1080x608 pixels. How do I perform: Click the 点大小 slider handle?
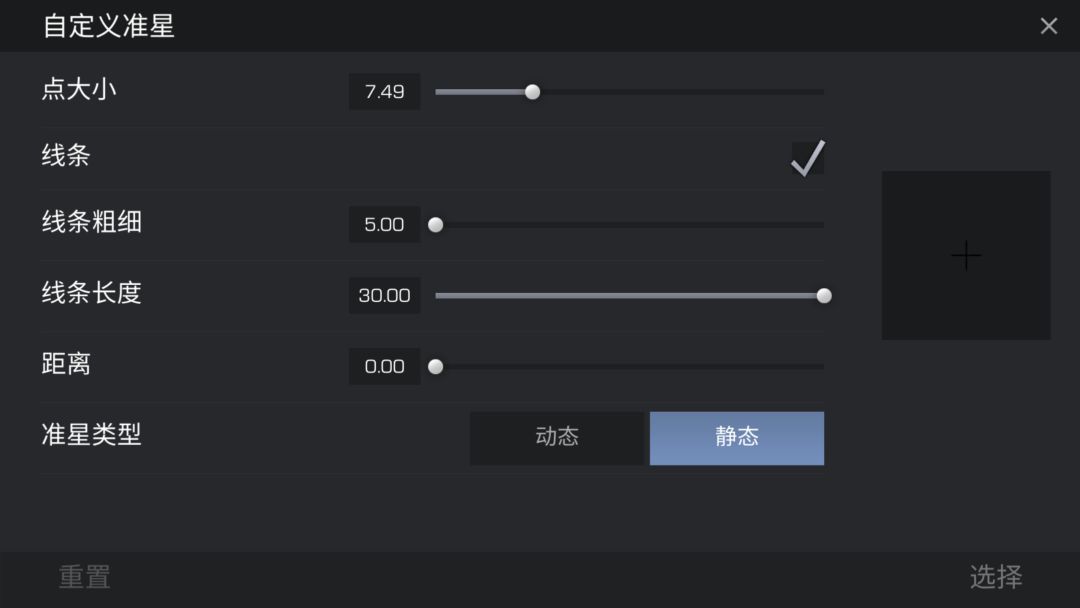[x=532, y=92]
